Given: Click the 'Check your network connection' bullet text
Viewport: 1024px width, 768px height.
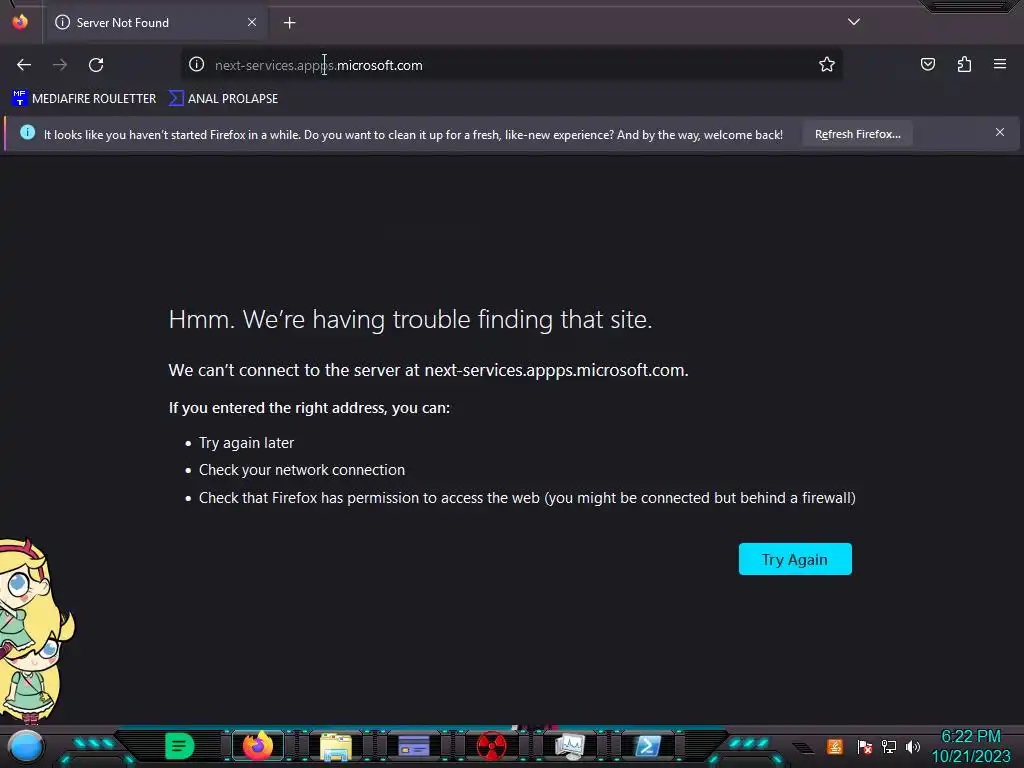Looking at the screenshot, I should (x=302, y=470).
